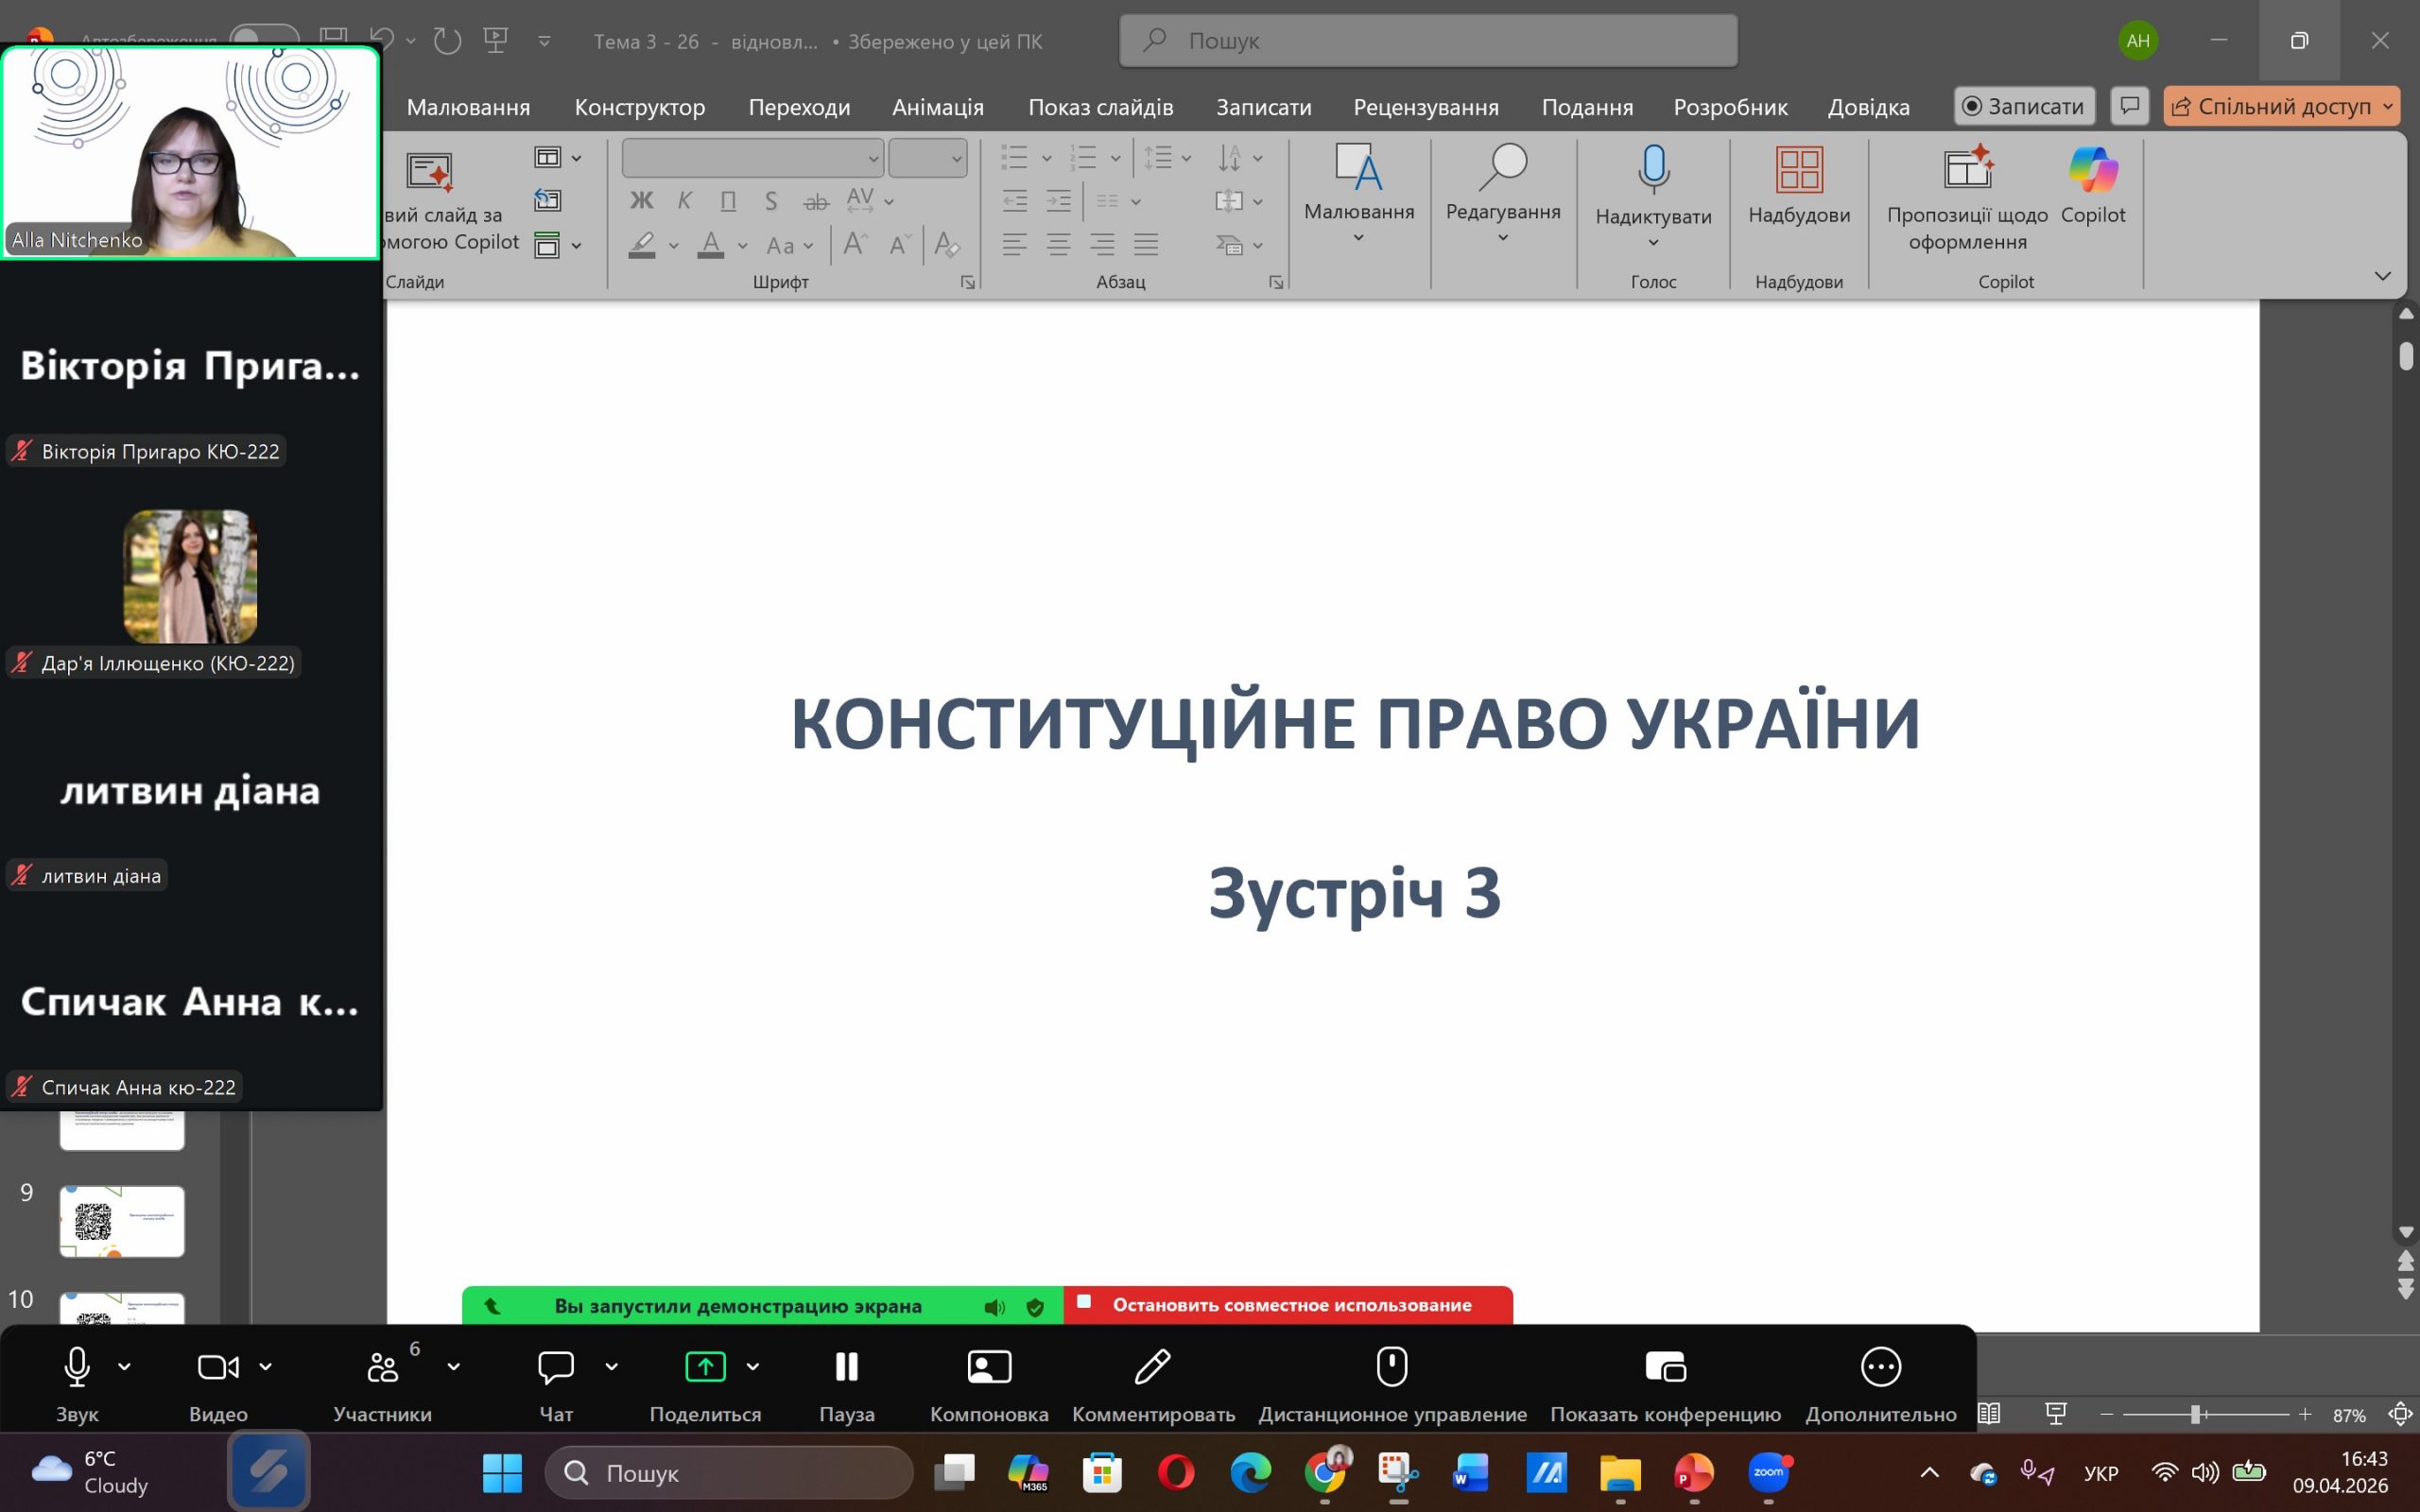Open the Конструктор ribbon tab
The image size is (2420, 1512).
(x=640, y=107)
